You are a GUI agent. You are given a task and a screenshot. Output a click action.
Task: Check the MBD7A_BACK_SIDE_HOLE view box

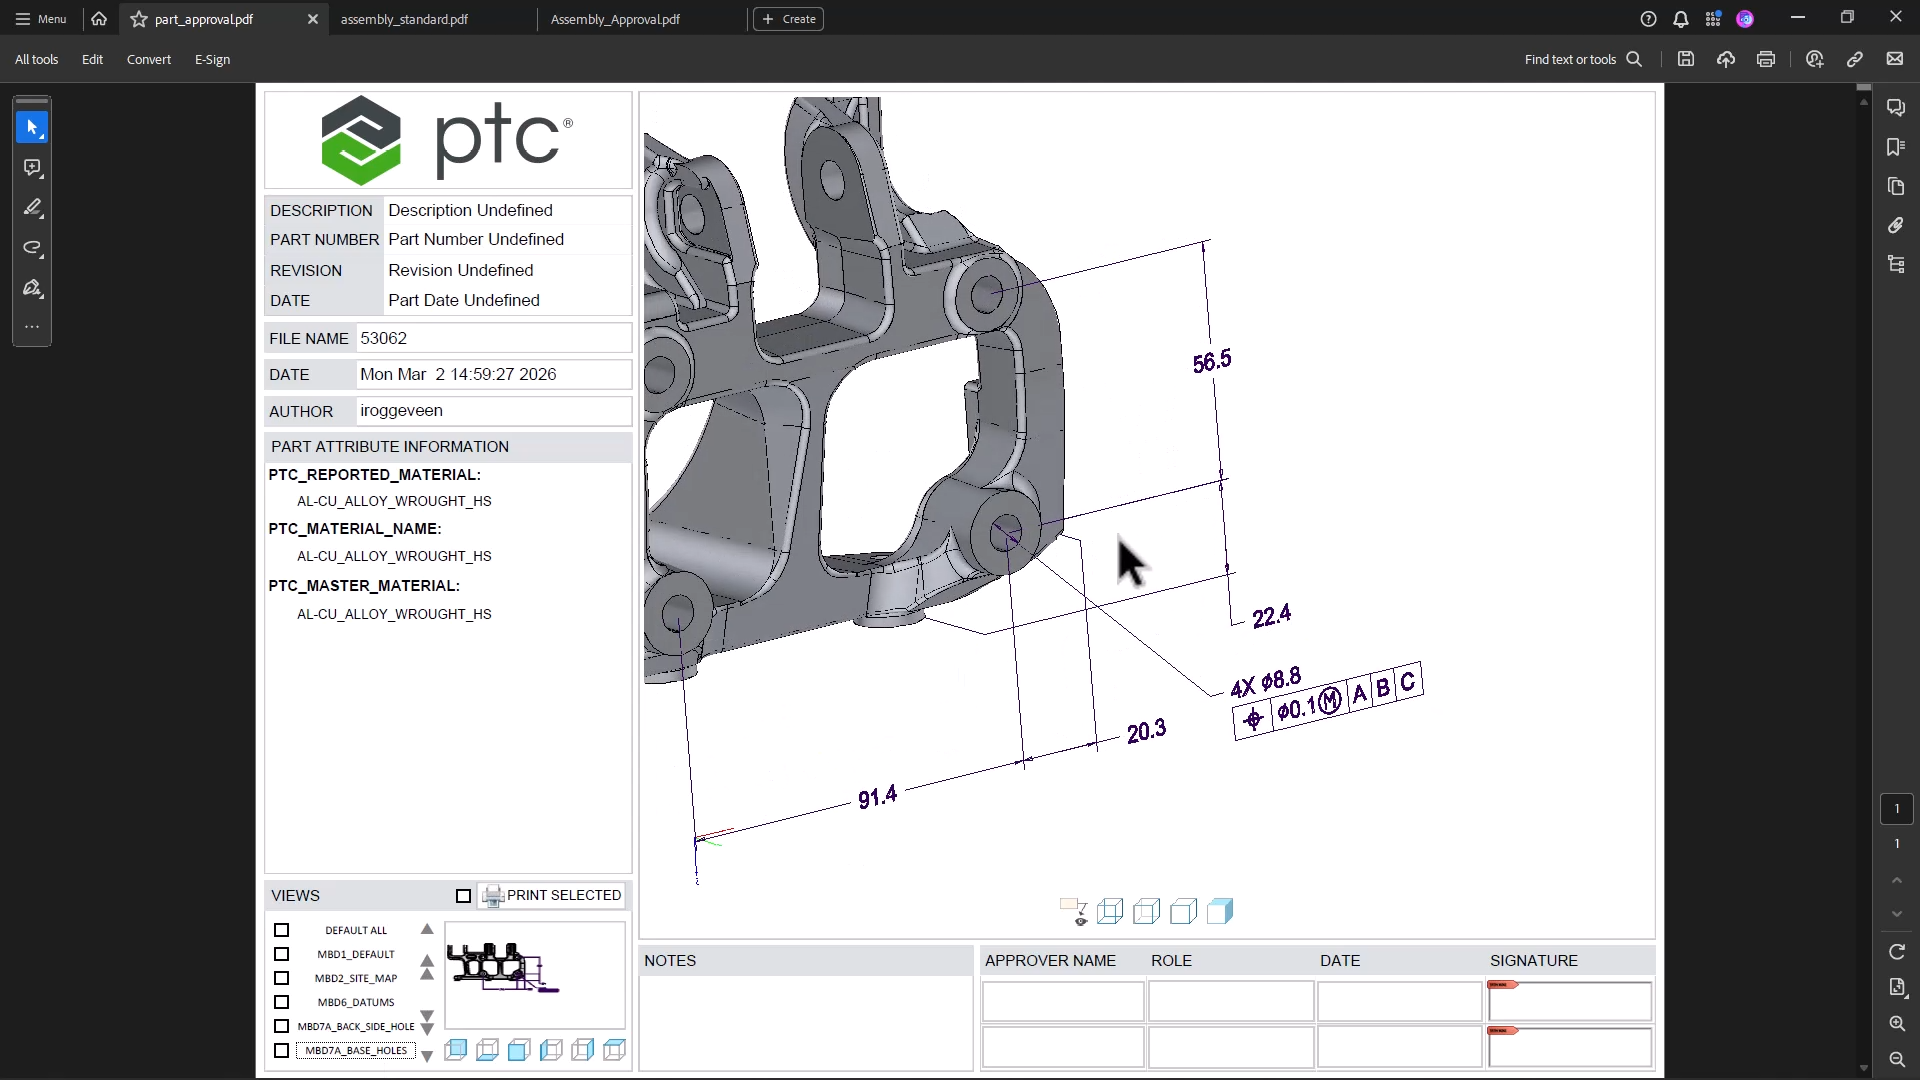tap(282, 1026)
